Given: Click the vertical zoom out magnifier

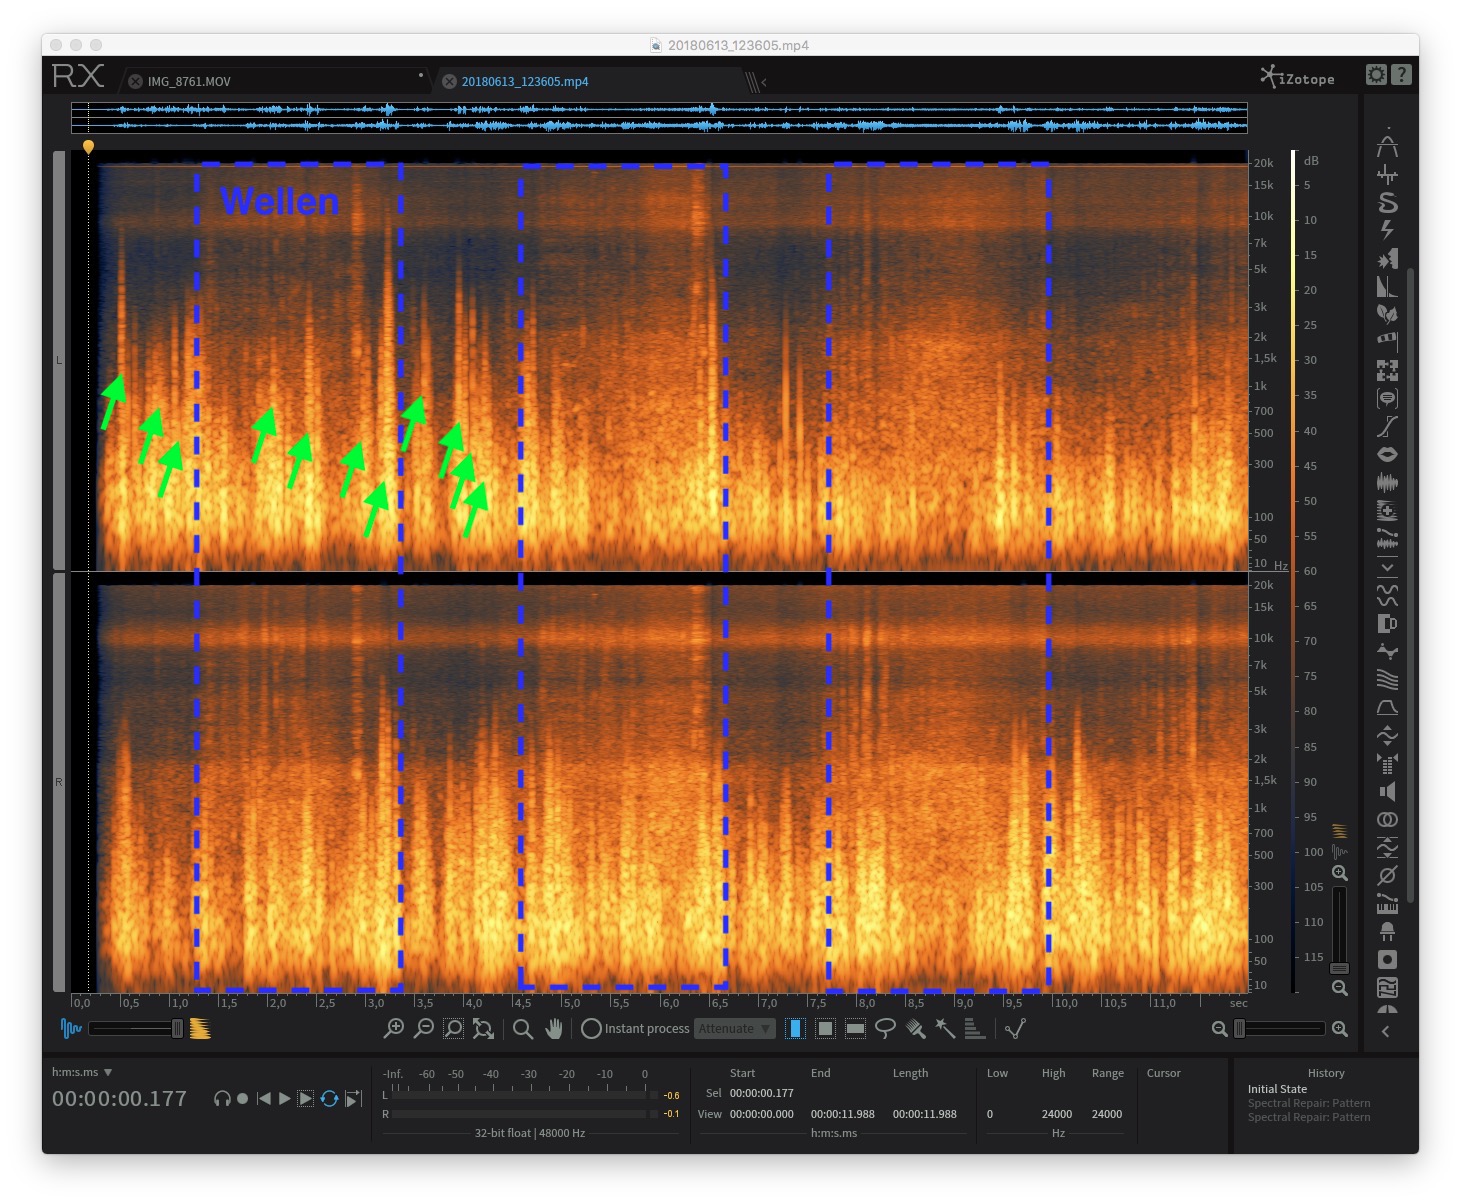Looking at the screenshot, I should (1340, 988).
